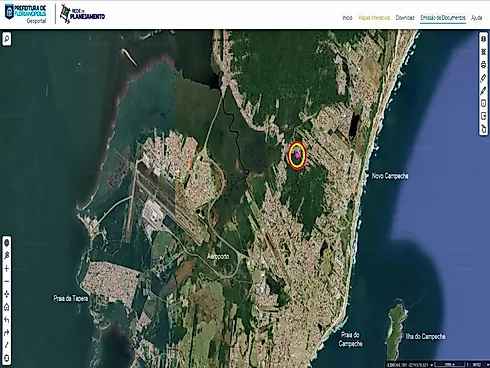Viewport: 490px width, 368px height.
Task: Click the 'Aeroporto' map label
Action: 218,256
